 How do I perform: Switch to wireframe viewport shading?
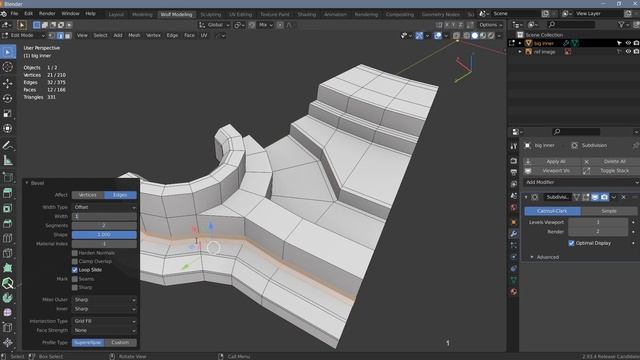[467, 36]
